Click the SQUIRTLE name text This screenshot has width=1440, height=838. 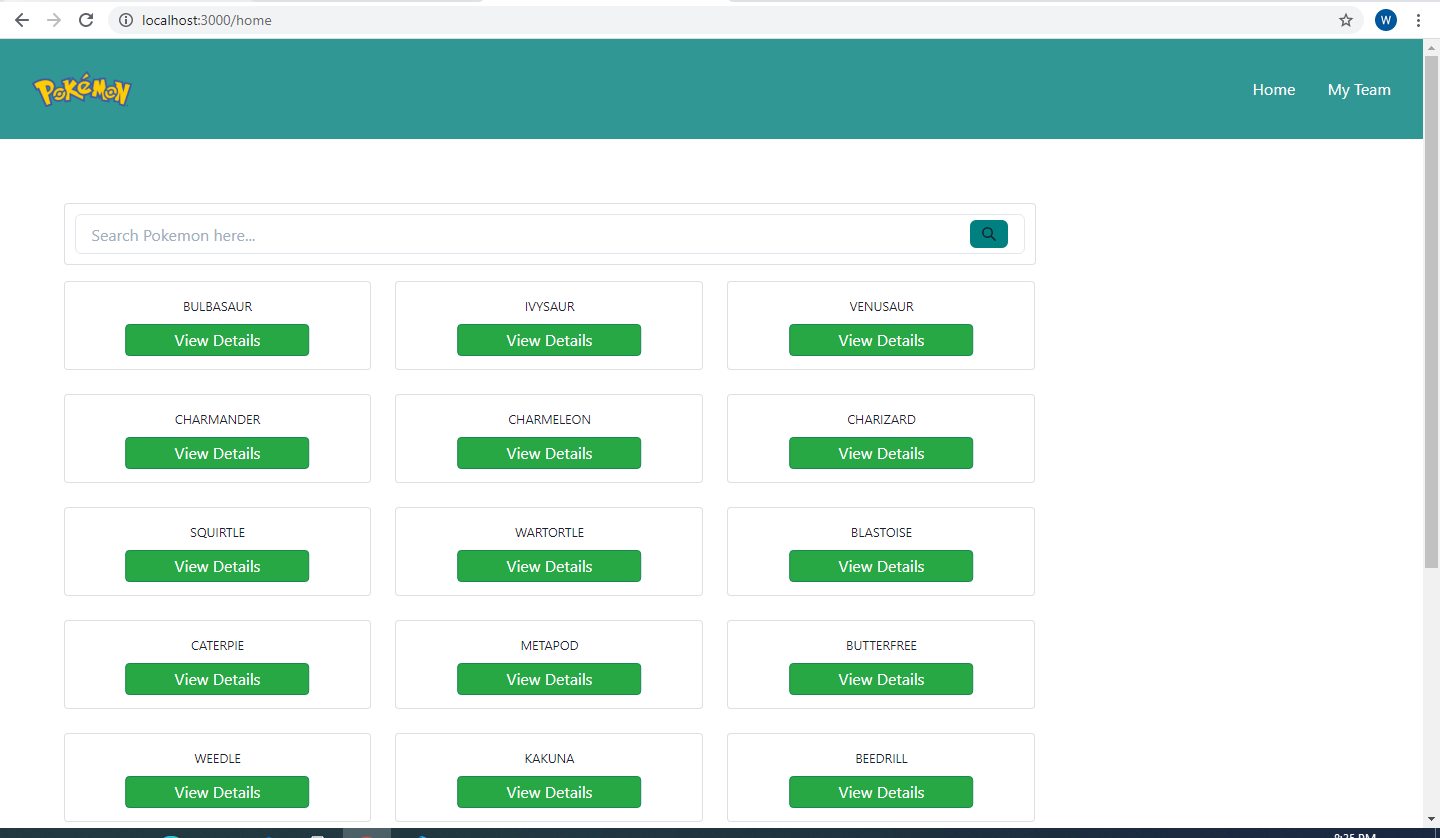(x=217, y=533)
